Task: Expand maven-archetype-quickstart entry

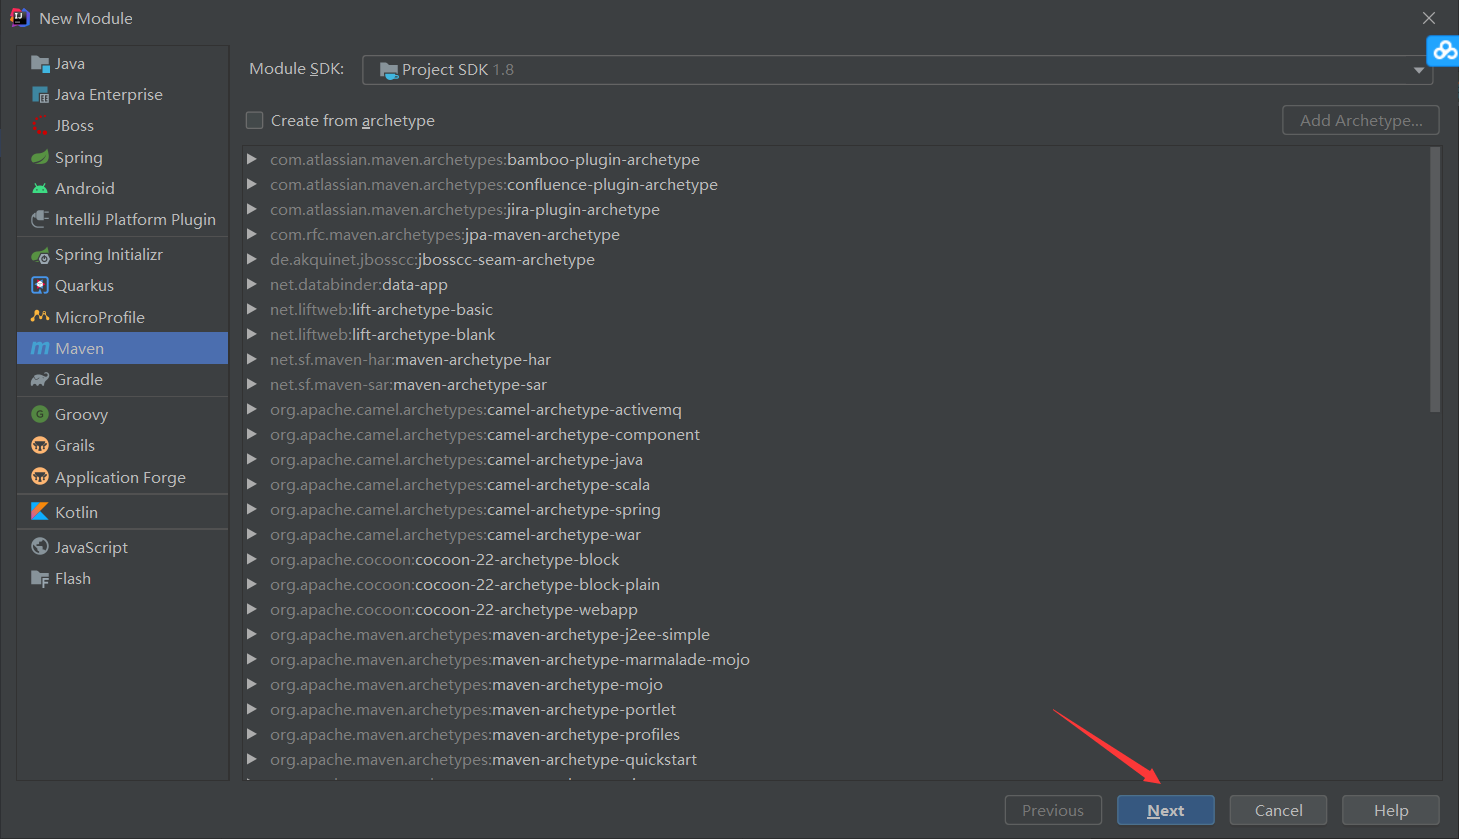Action: (x=252, y=759)
